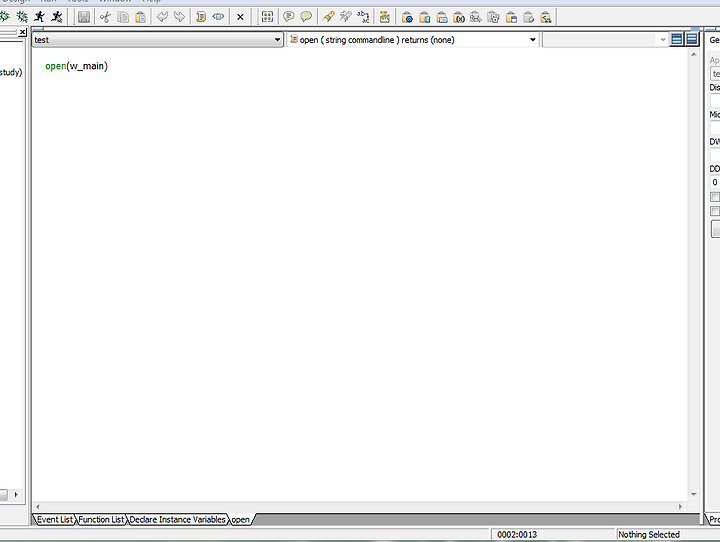Click the editor's horizontal scroll-right arrow
Viewport: 720px width, 542px height.
coord(681,507)
